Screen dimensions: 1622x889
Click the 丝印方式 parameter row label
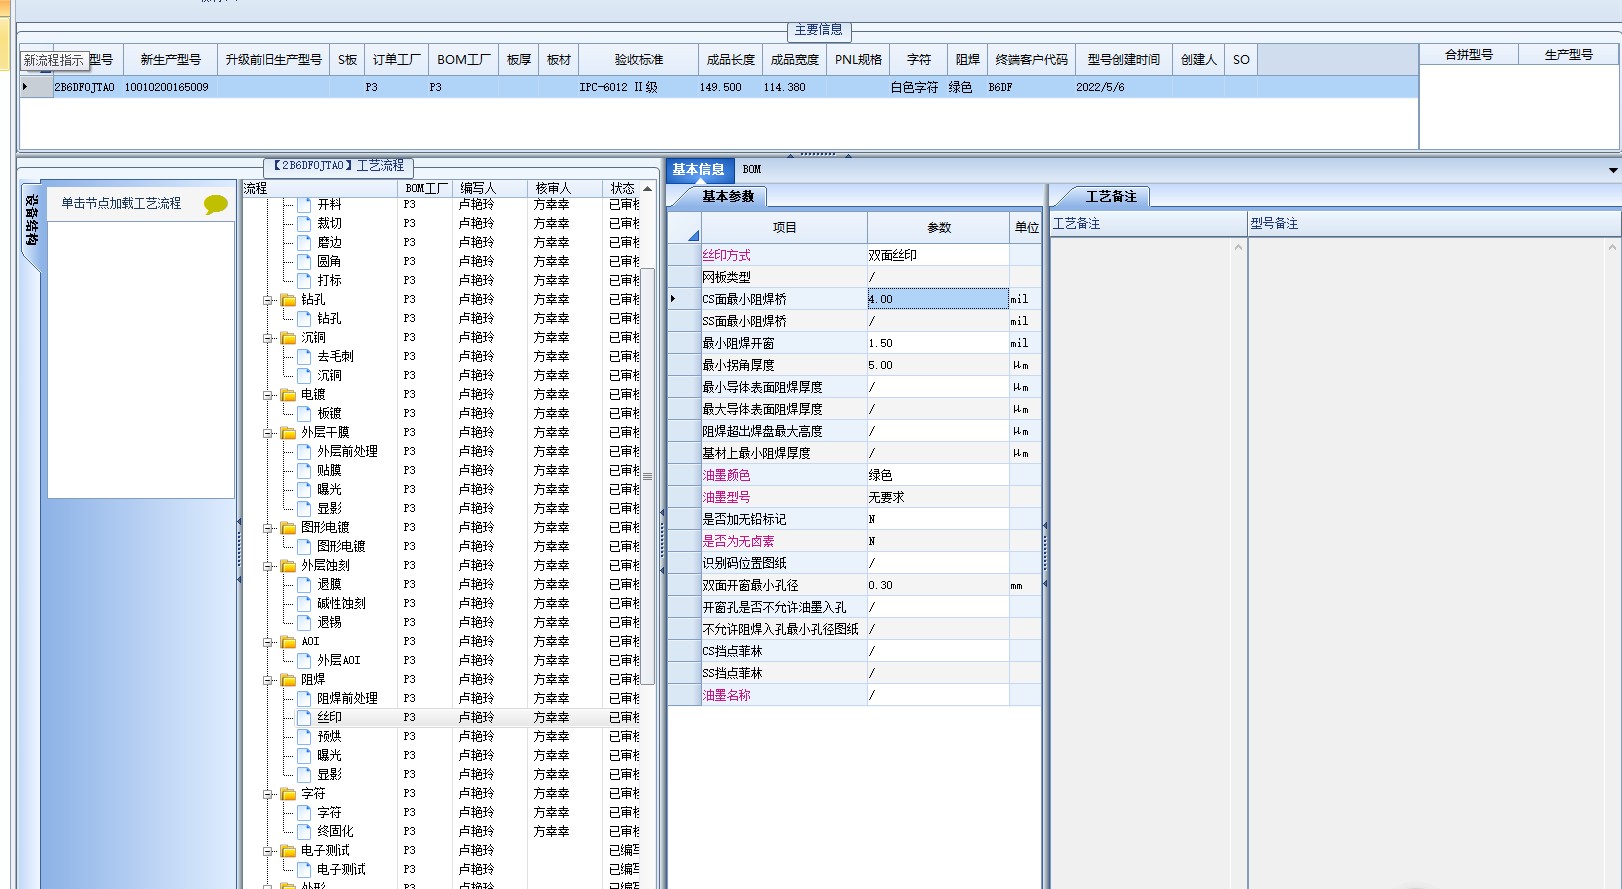pyautogui.click(x=726, y=255)
